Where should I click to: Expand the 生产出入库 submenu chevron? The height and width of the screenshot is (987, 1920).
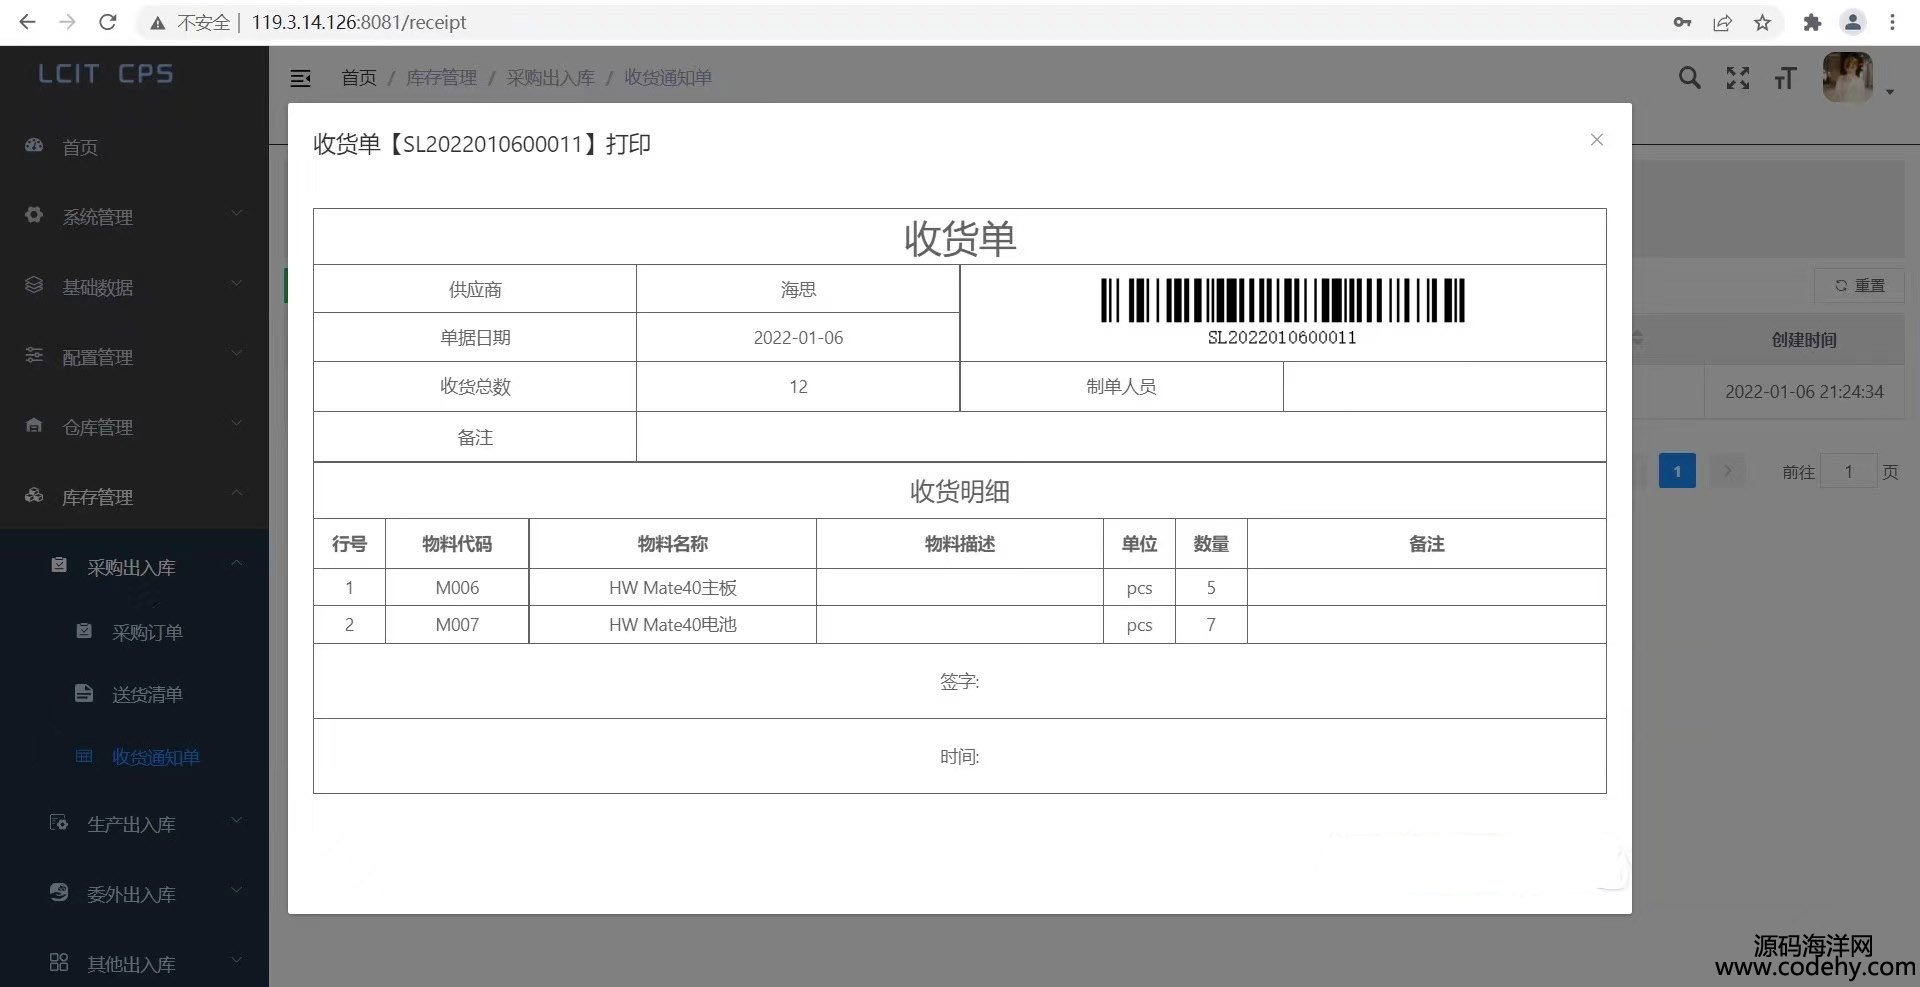click(237, 820)
